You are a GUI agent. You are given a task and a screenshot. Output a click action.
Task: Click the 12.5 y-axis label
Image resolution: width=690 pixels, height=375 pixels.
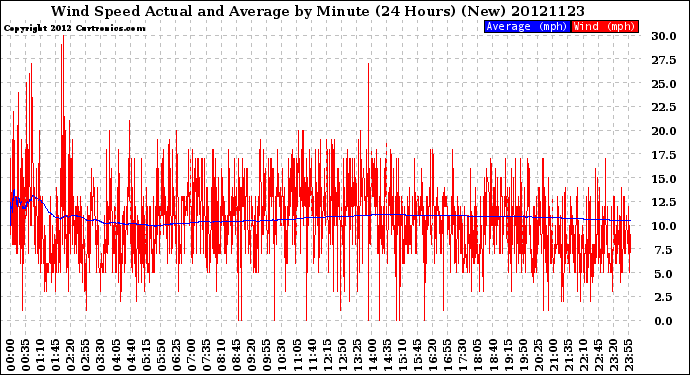pyautogui.click(x=664, y=202)
